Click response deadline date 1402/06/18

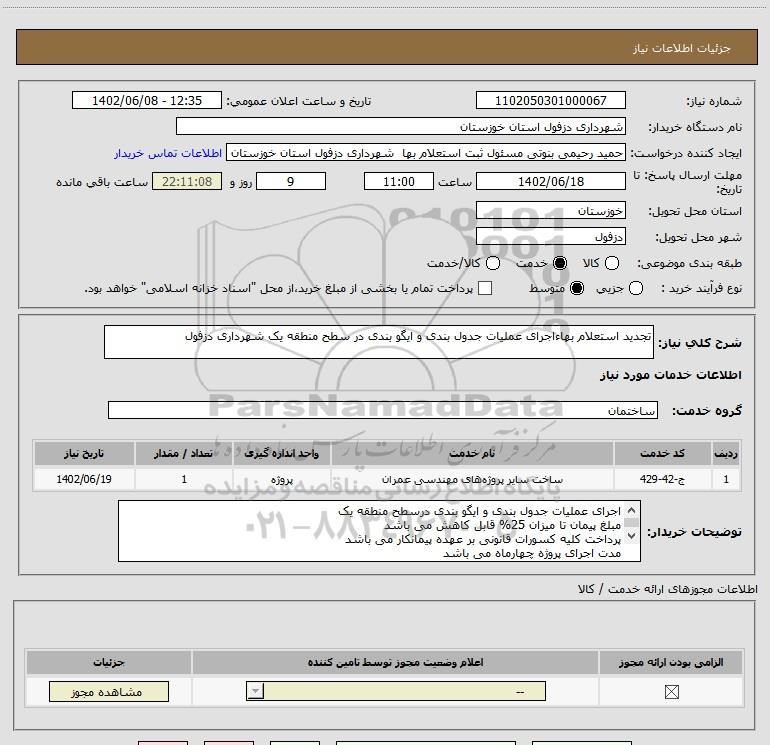coord(550,181)
